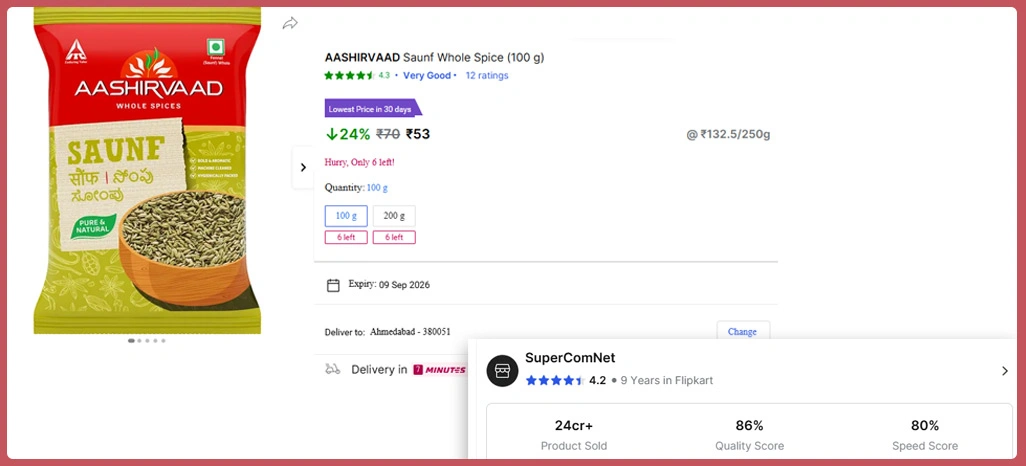Select the 100 g quantity option

point(346,216)
